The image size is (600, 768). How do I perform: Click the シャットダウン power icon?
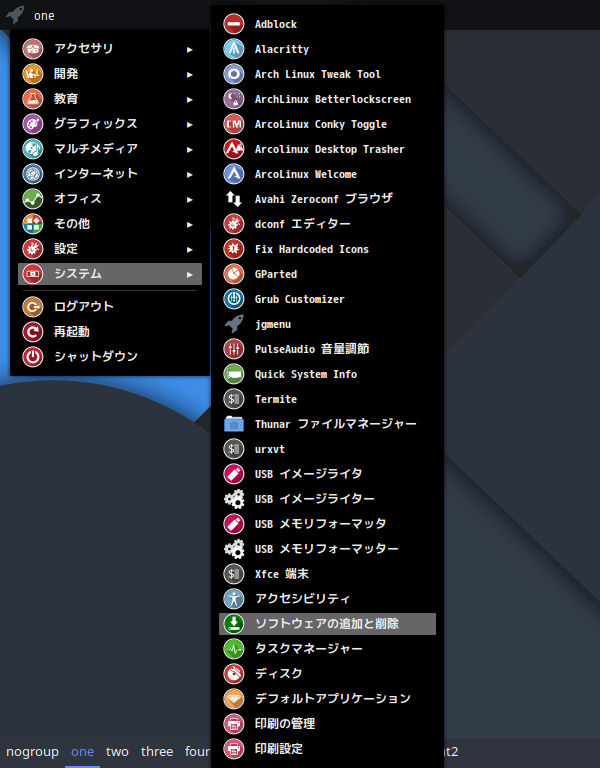[33, 357]
